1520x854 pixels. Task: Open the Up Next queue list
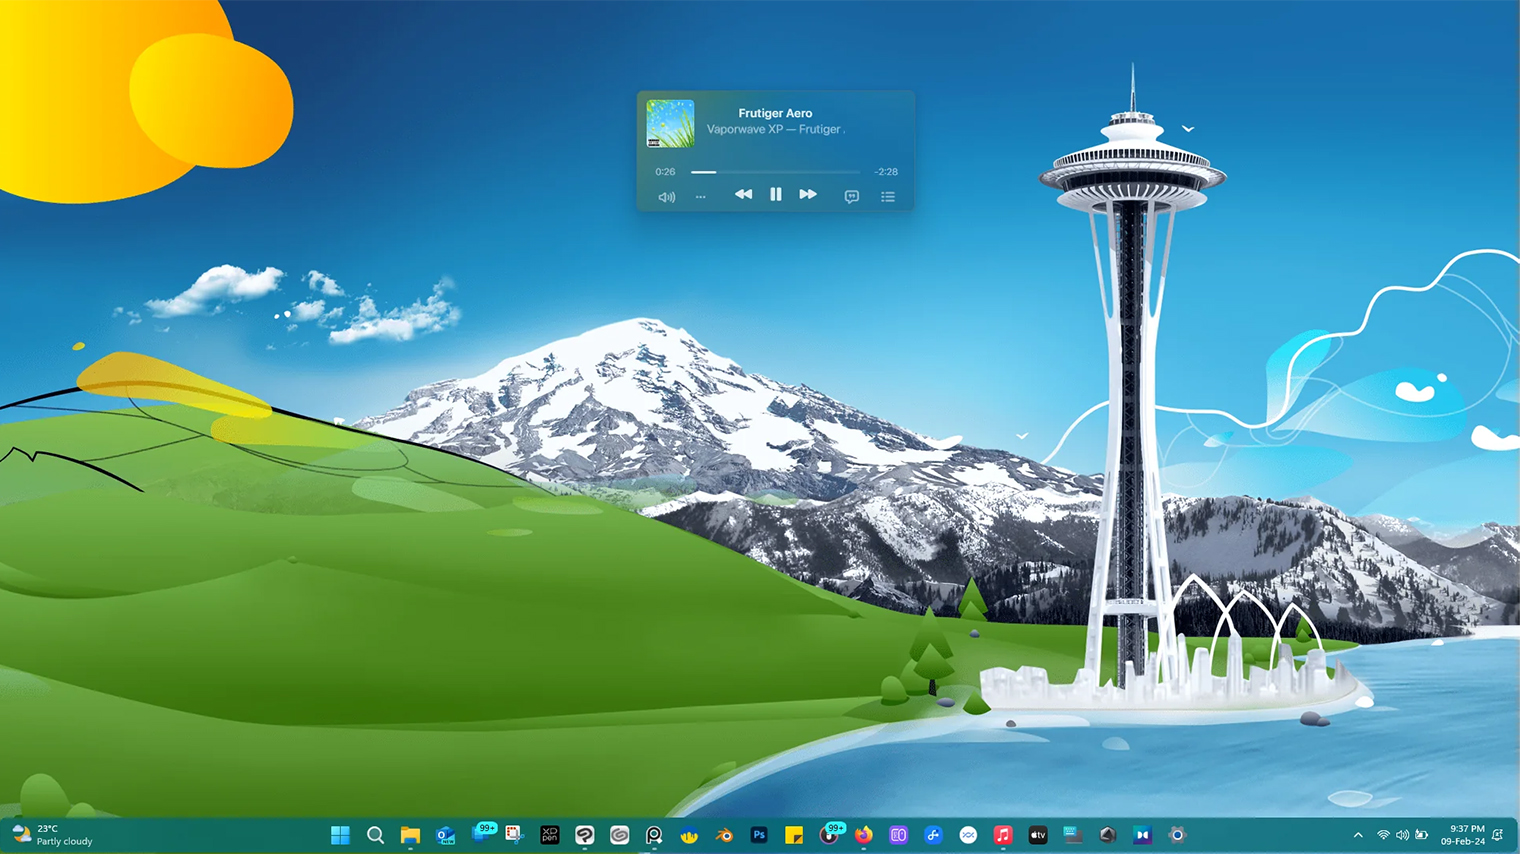click(x=888, y=197)
